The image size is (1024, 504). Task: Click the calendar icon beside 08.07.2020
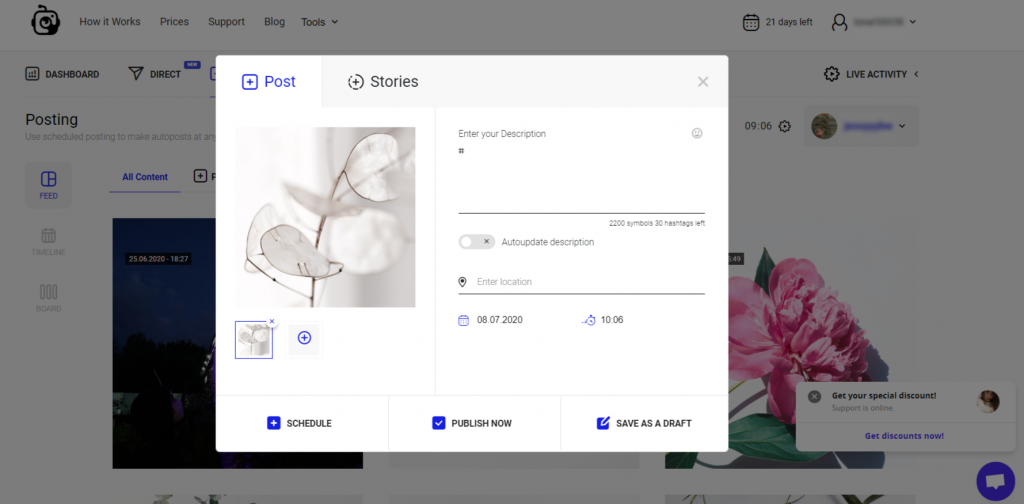tap(463, 320)
